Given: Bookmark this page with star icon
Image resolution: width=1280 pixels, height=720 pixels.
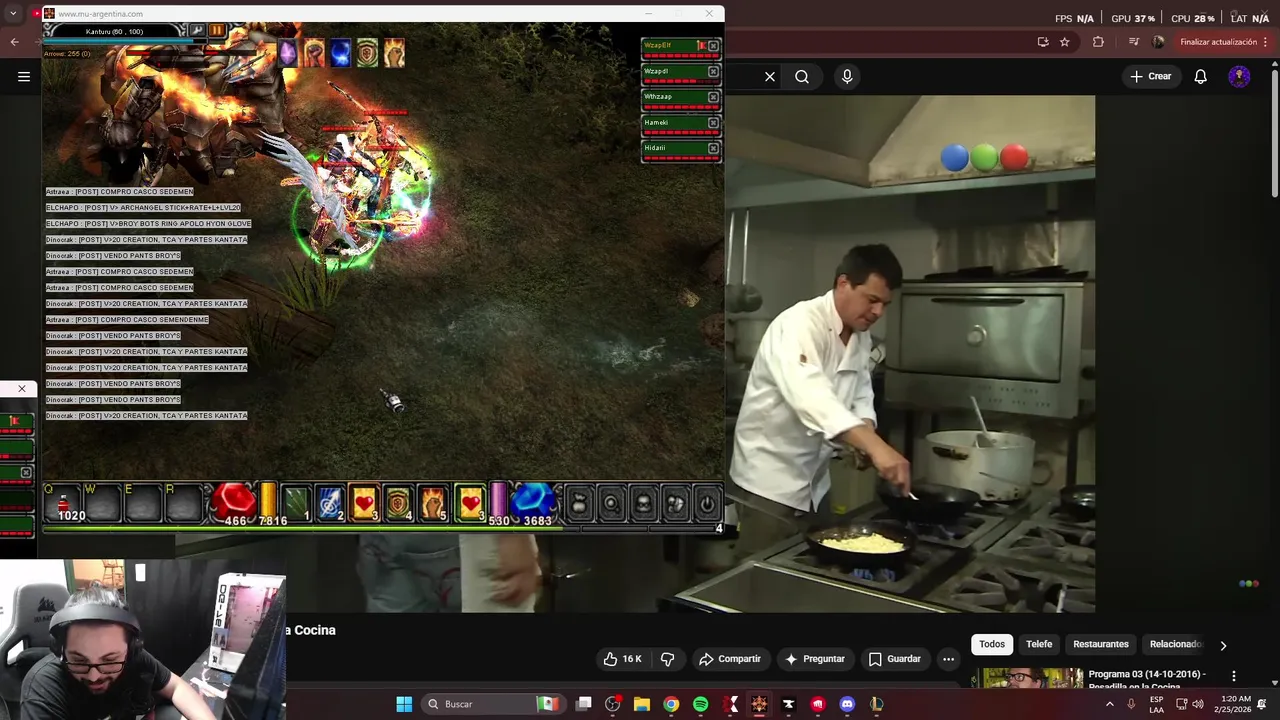Looking at the screenshot, I should tap(1065, 42).
